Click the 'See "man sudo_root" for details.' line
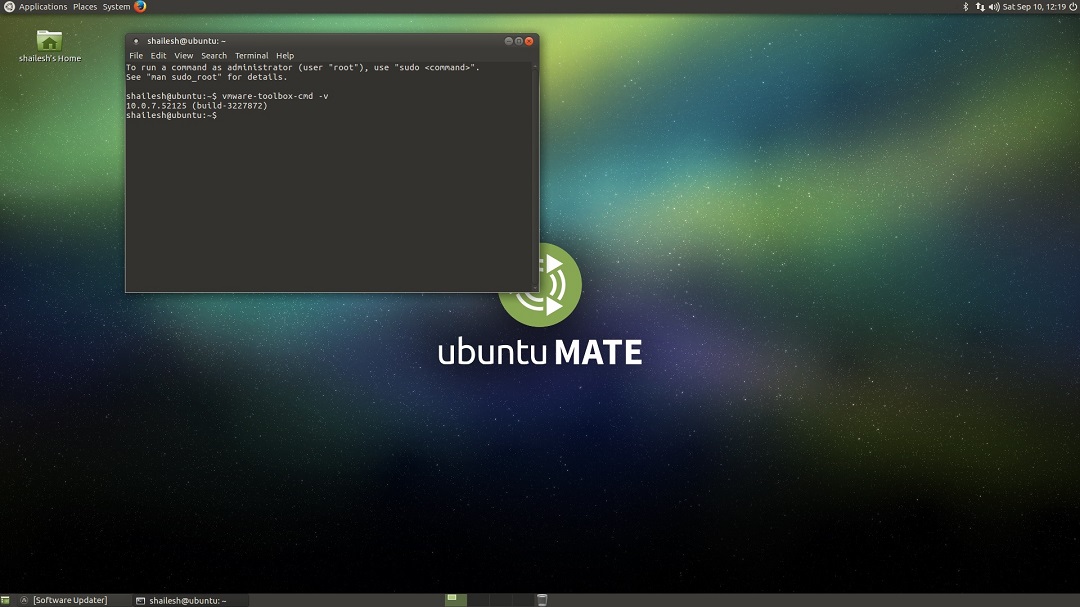Image resolution: width=1080 pixels, height=607 pixels. (x=207, y=77)
